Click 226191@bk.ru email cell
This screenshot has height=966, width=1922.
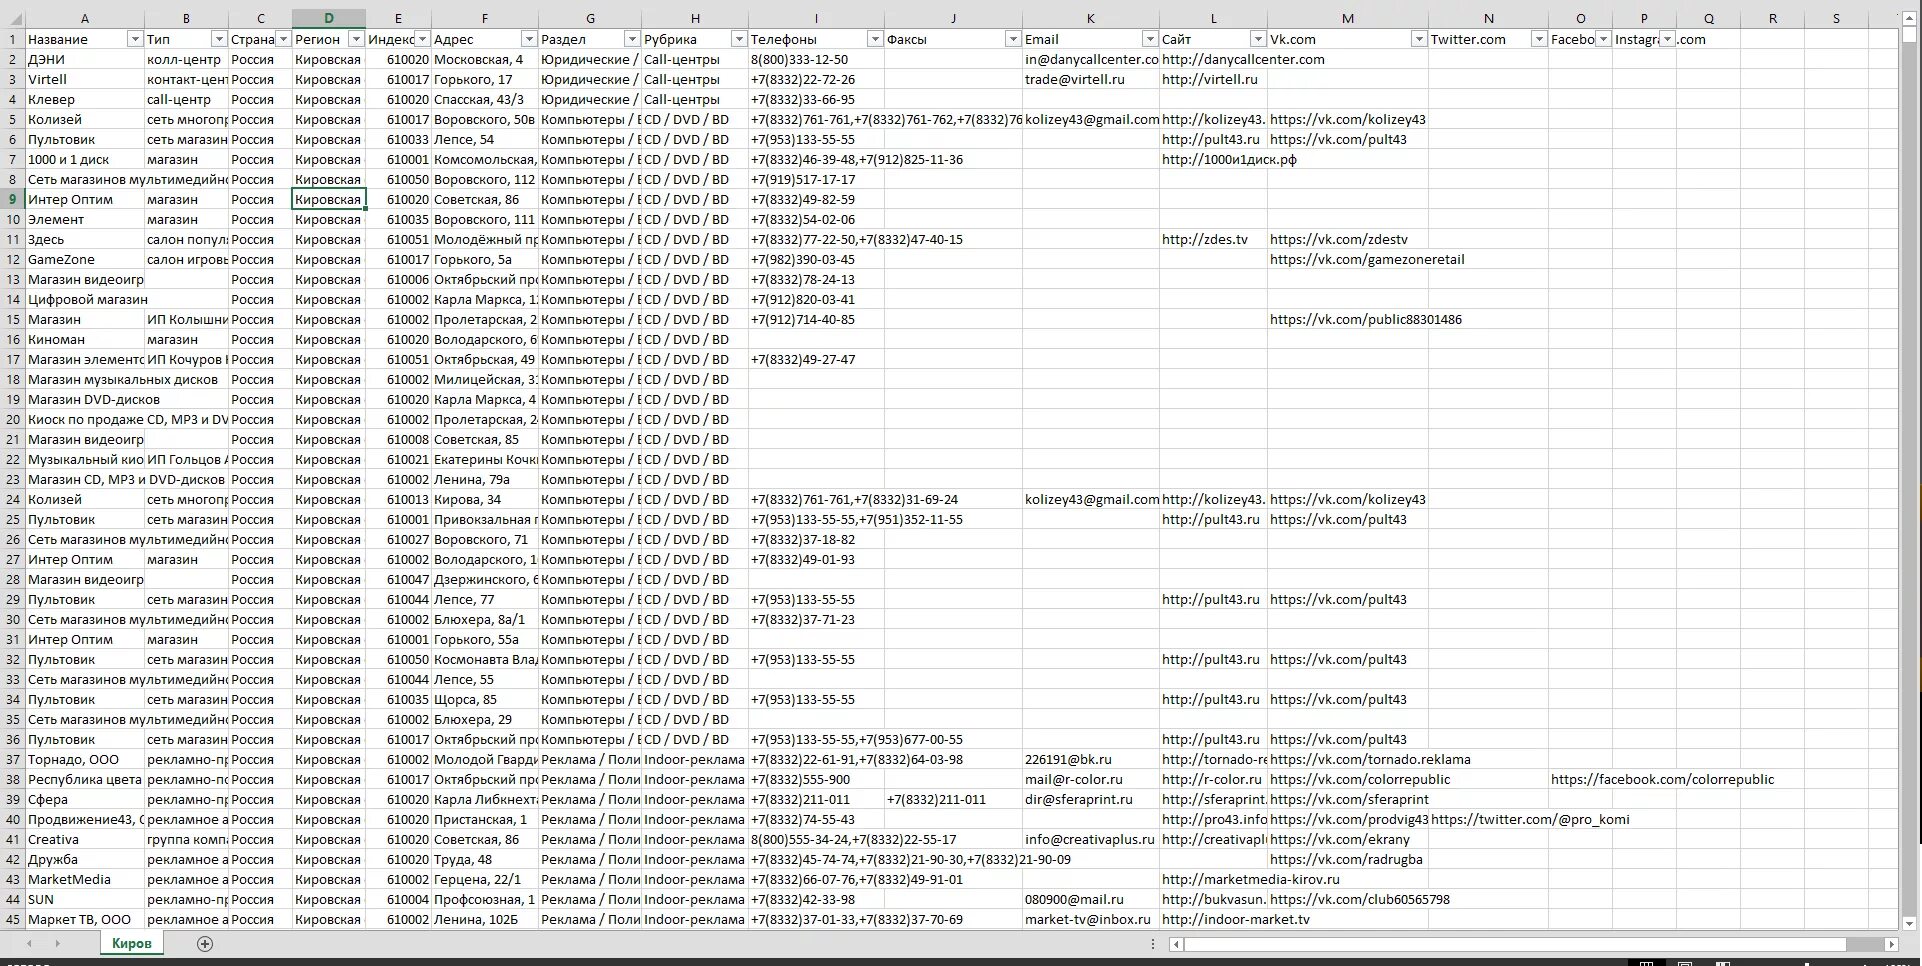pyautogui.click(x=1091, y=759)
